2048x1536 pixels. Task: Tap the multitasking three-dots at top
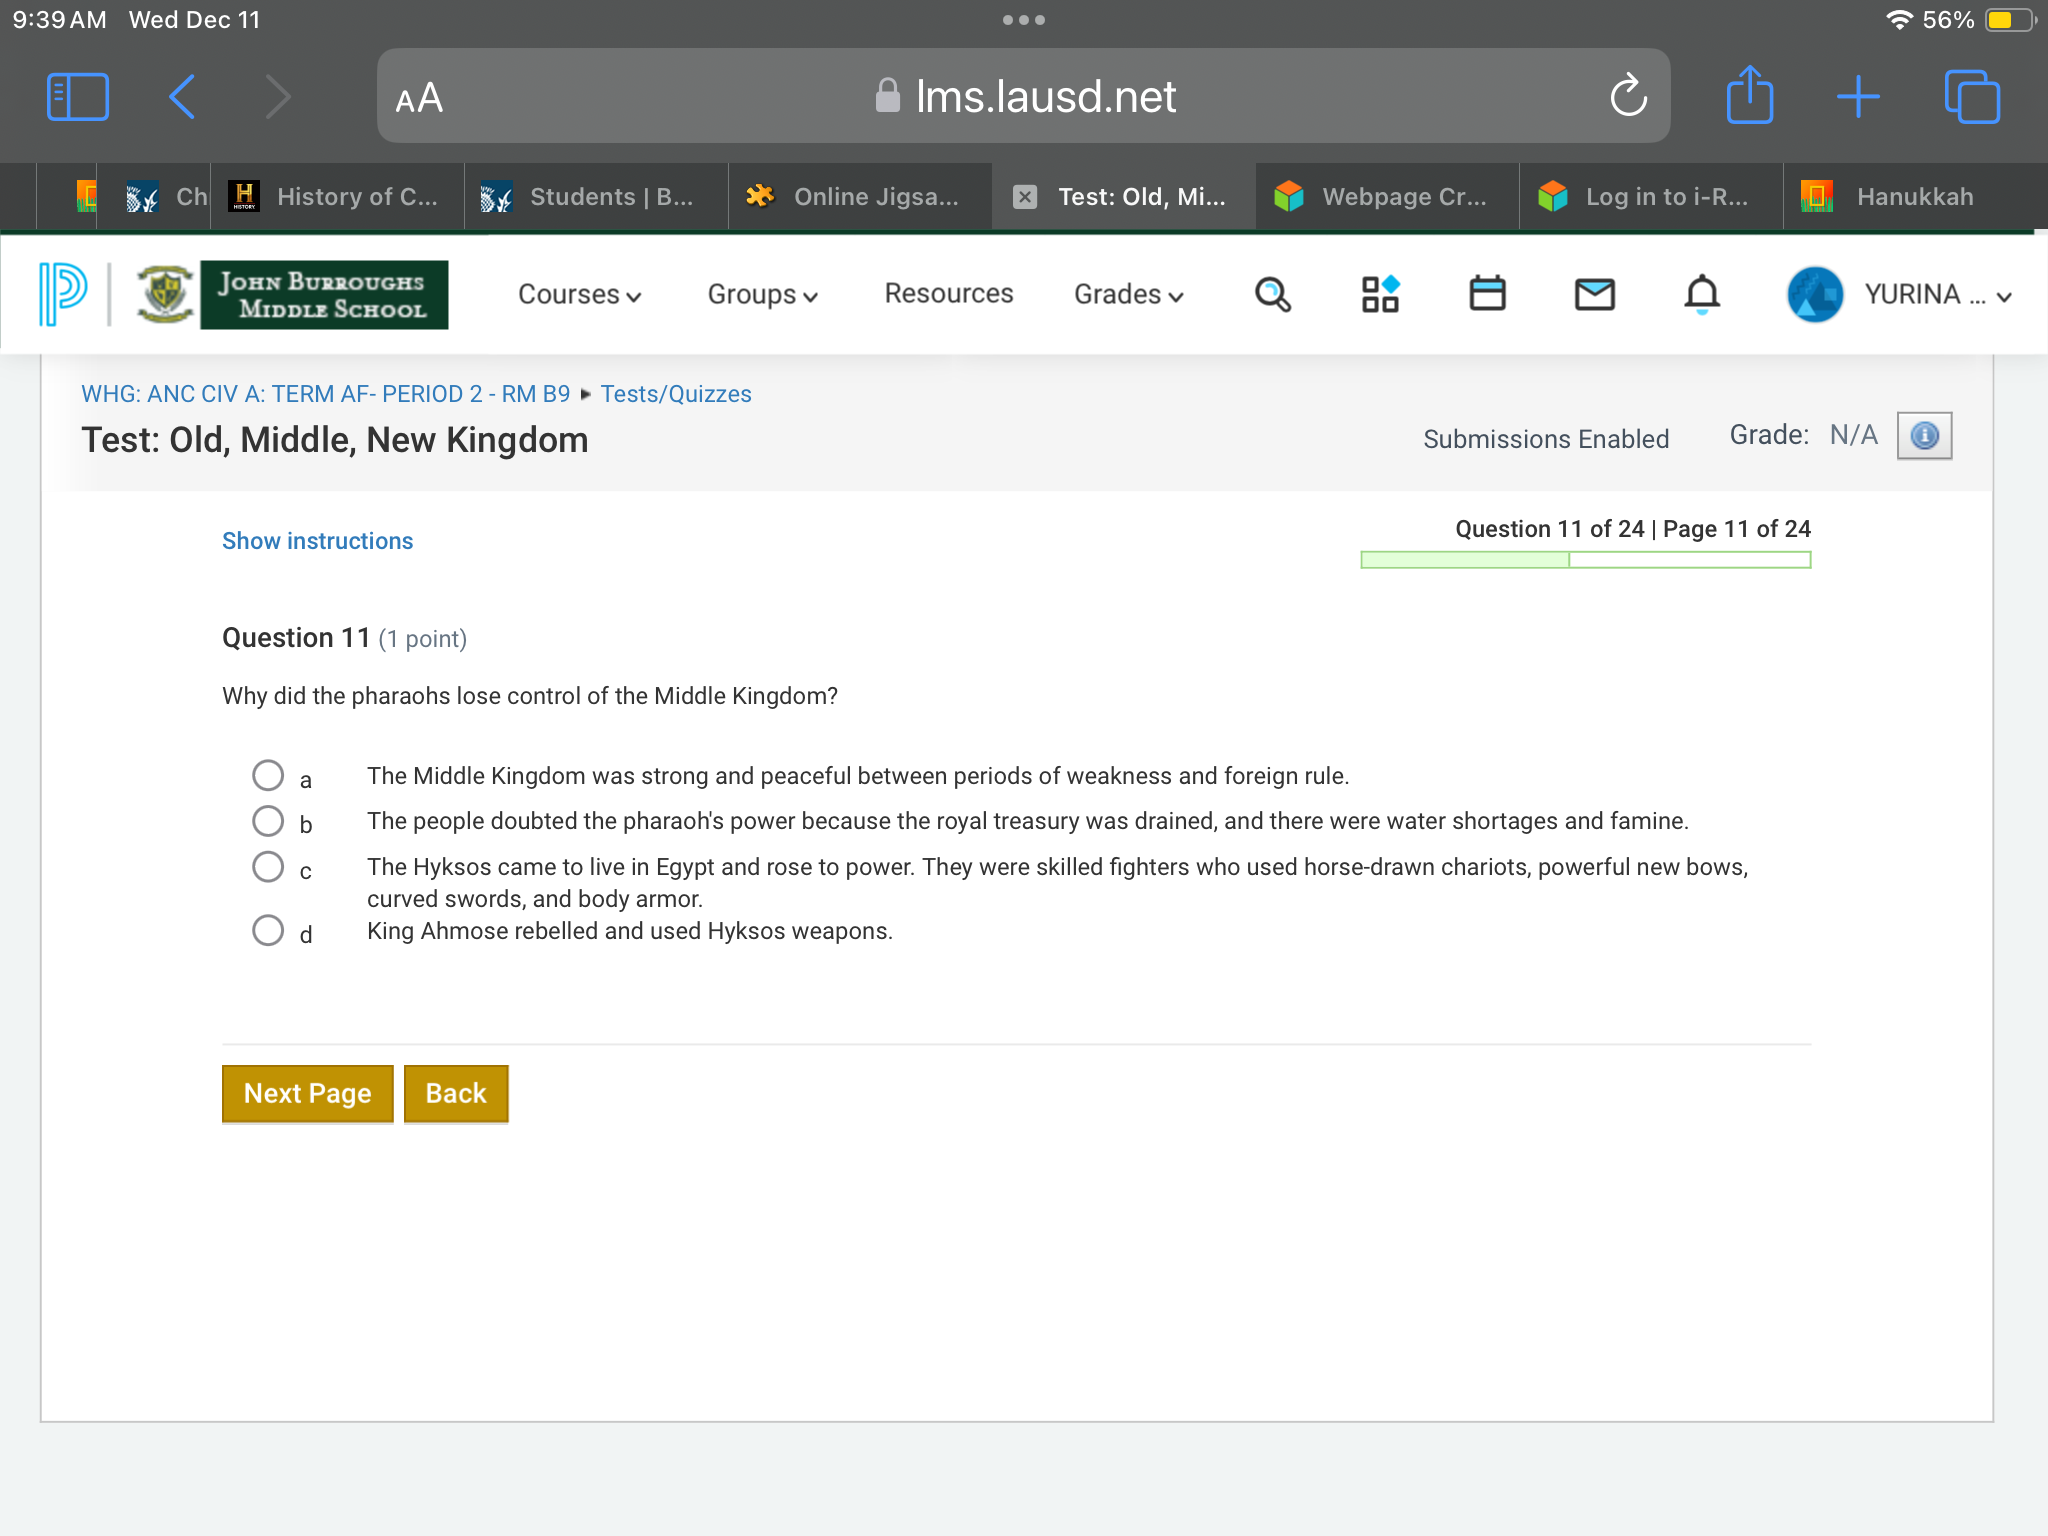point(1024,20)
